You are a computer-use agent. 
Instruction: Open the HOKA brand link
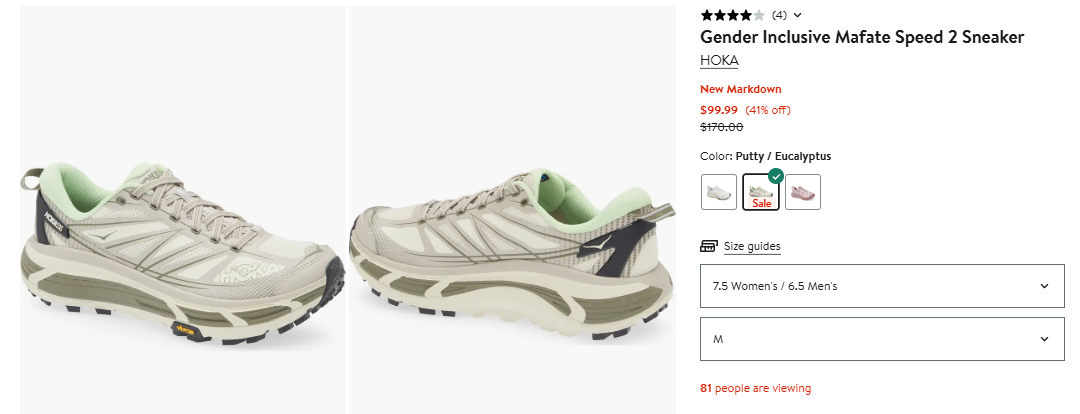tap(719, 61)
